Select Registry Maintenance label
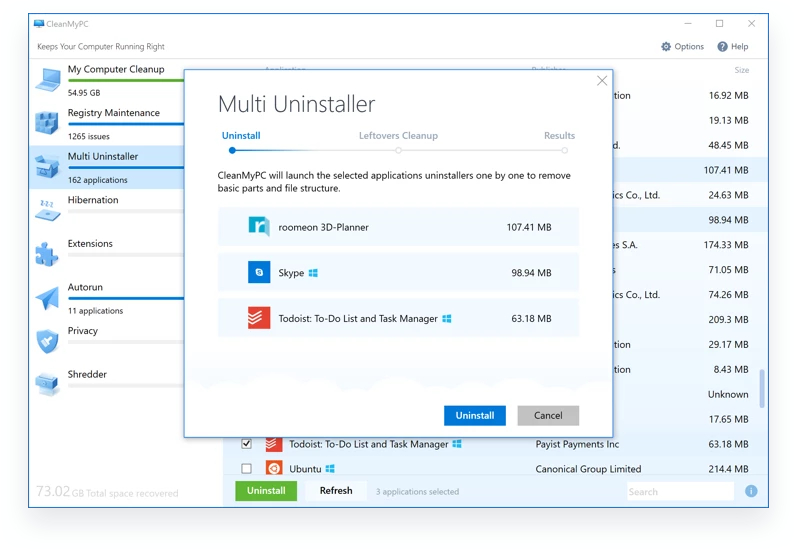The image size is (794, 549). 113,112
